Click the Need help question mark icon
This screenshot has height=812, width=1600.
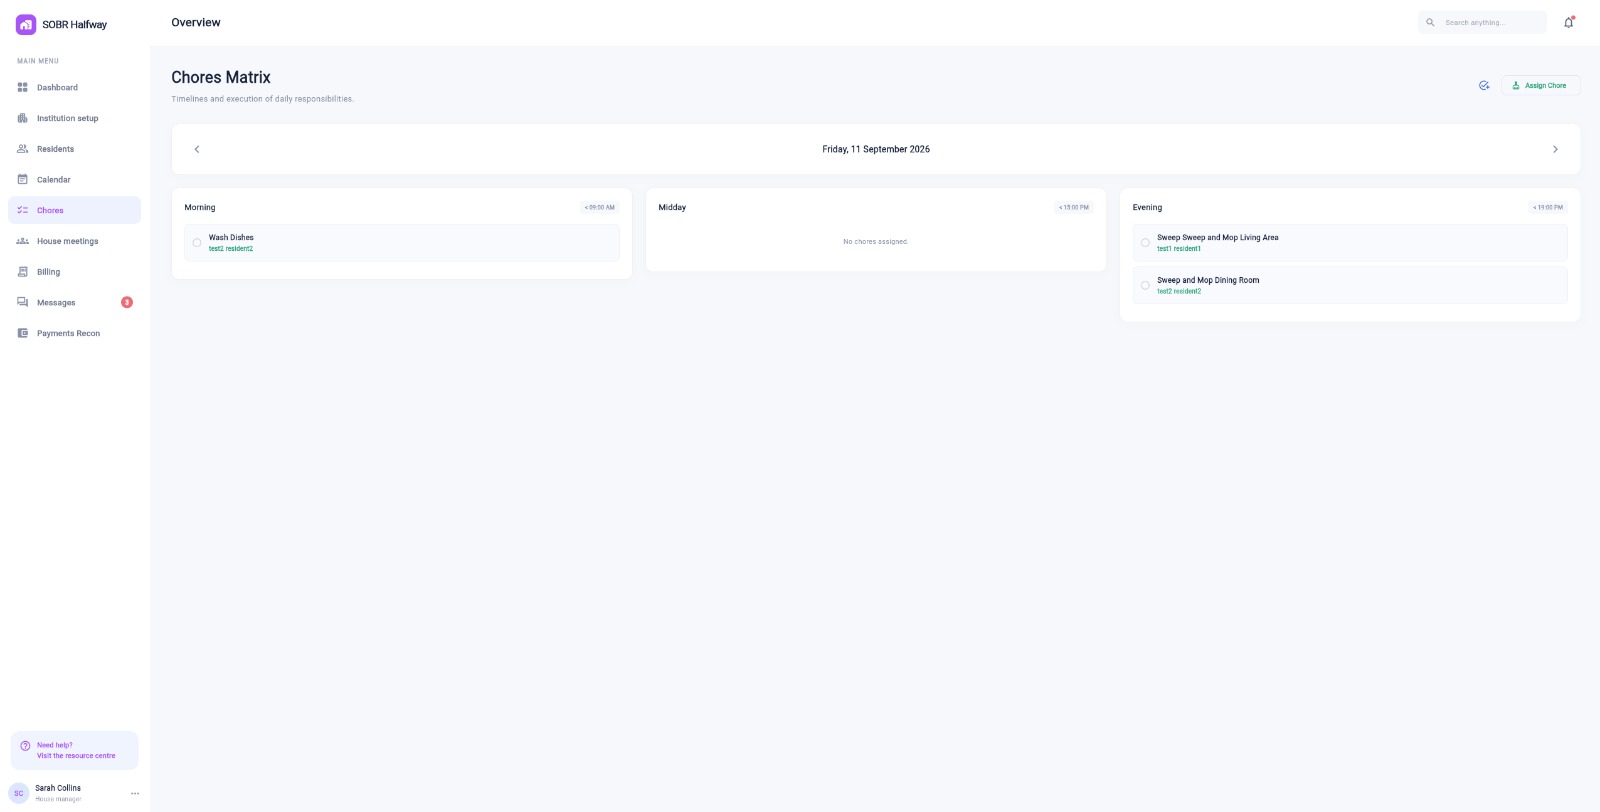pos(25,746)
